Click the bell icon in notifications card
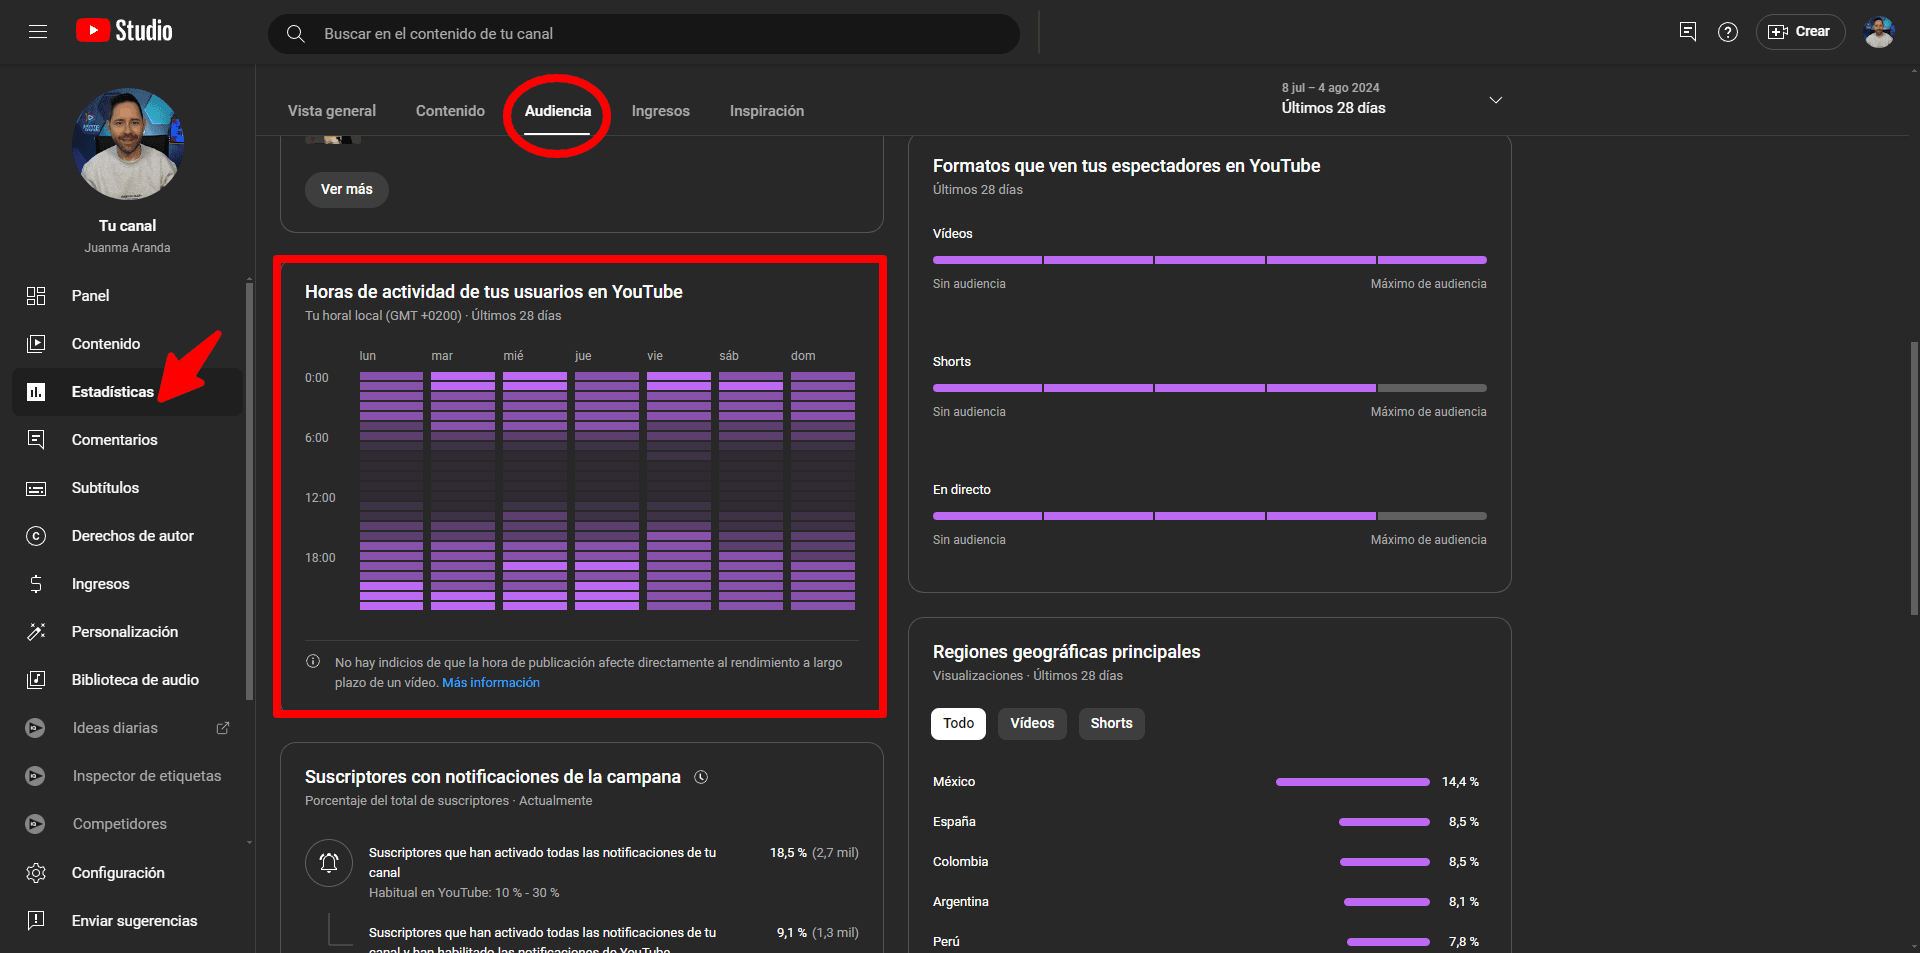 tap(329, 863)
